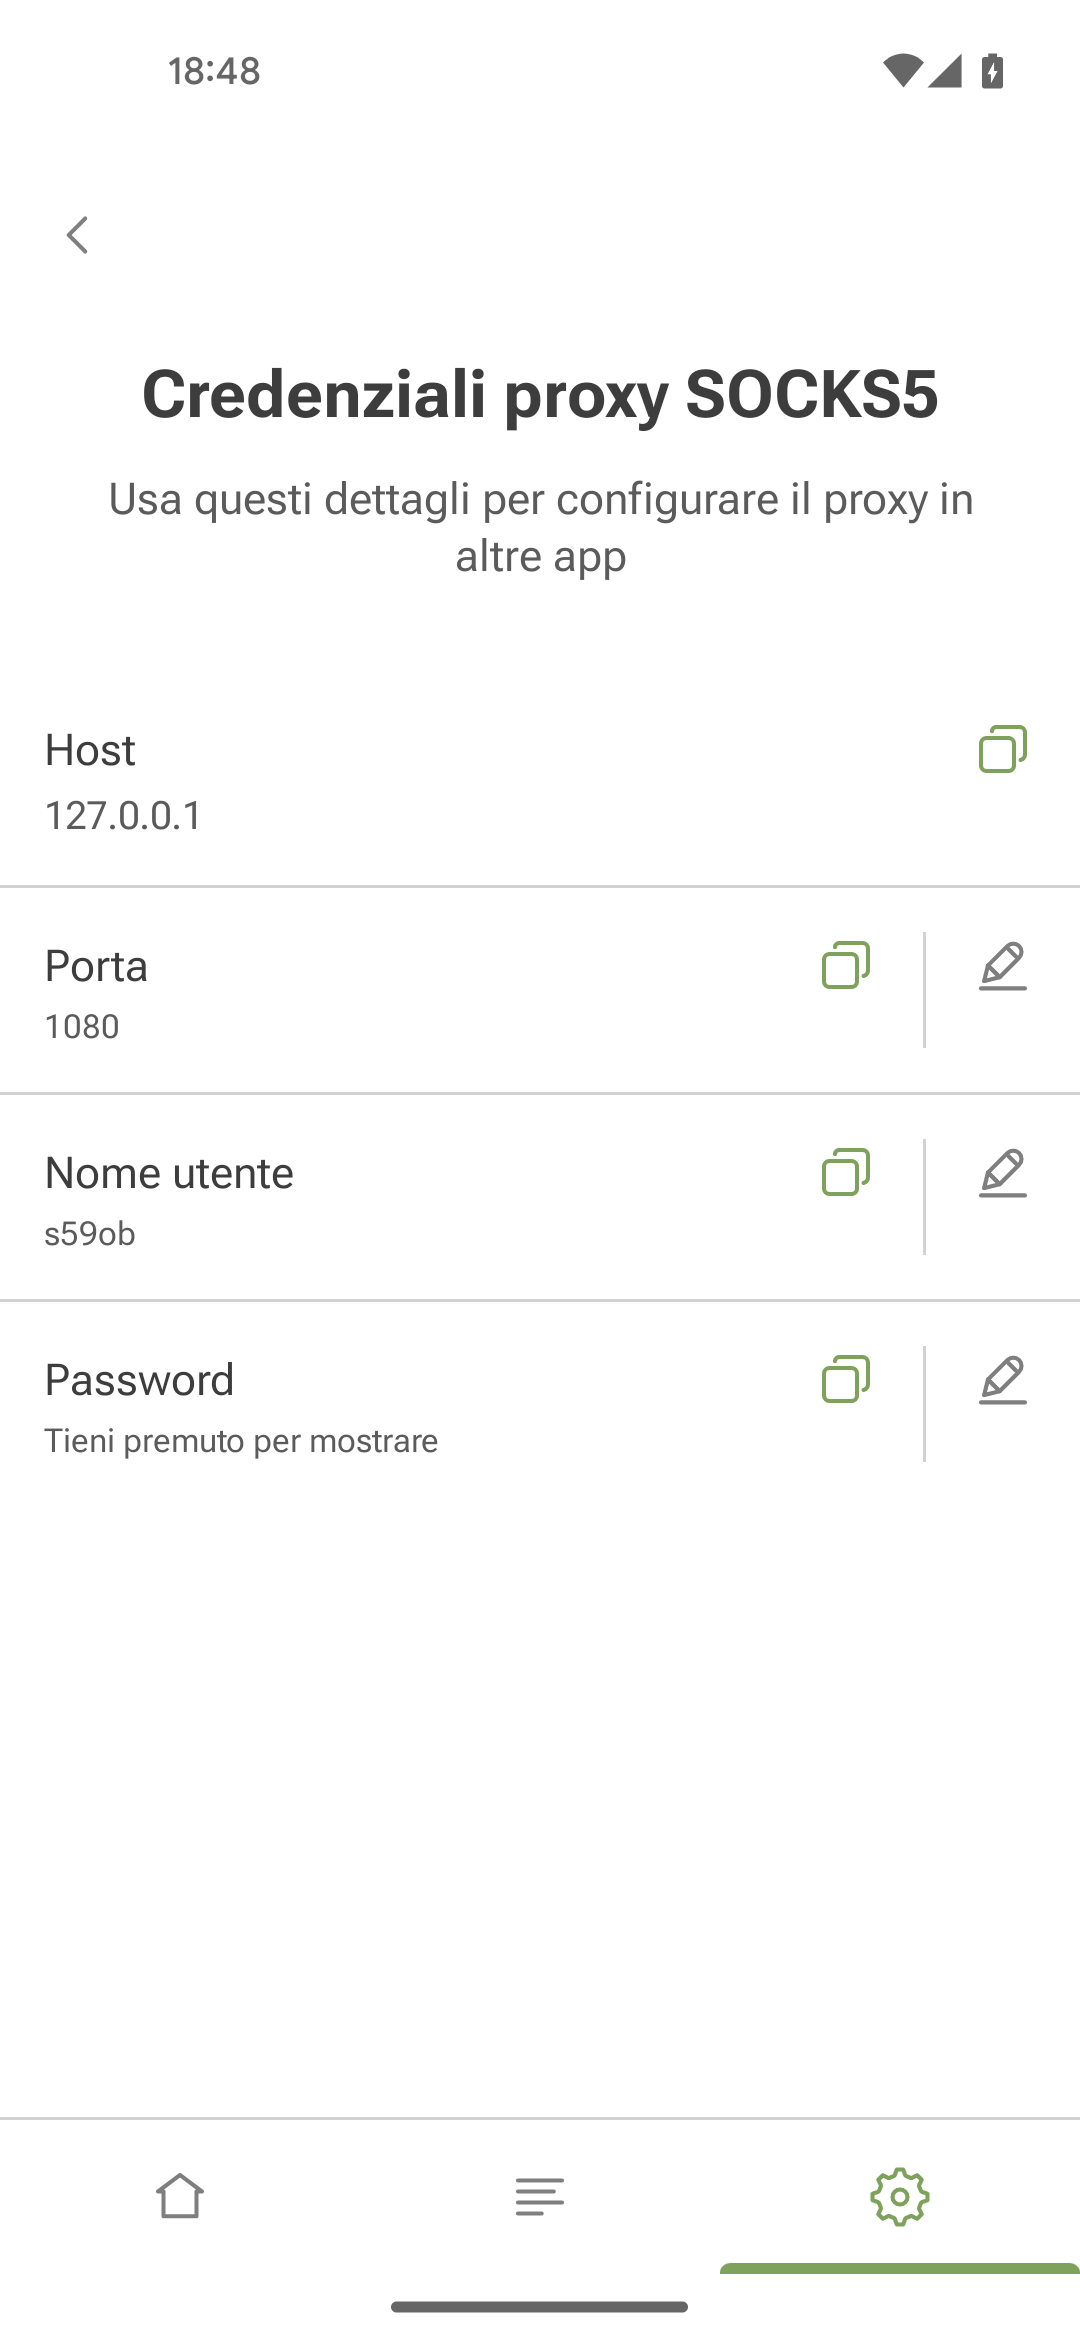Copy the Password to clipboard

click(x=846, y=1379)
